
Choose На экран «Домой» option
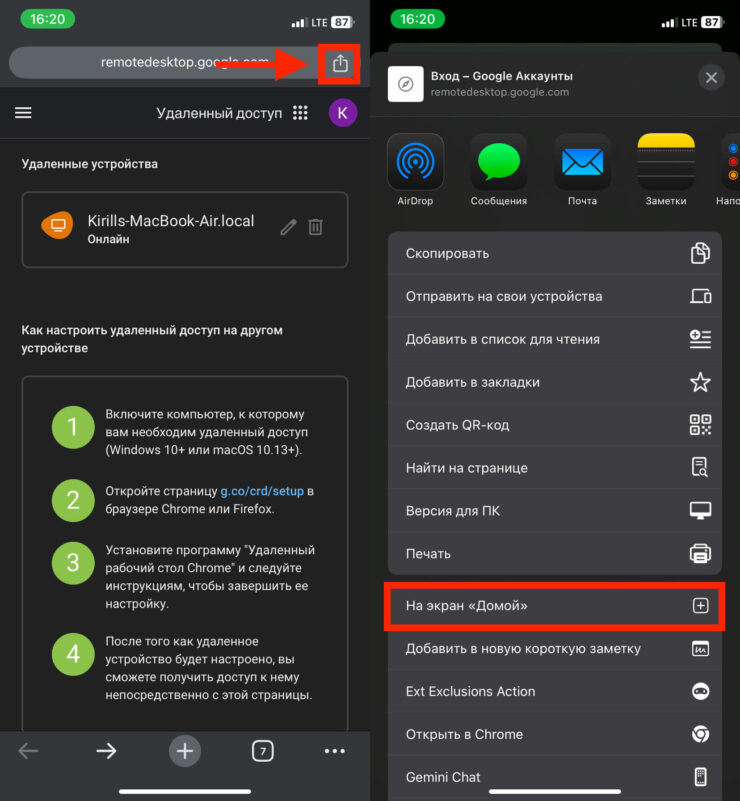[x=555, y=605]
